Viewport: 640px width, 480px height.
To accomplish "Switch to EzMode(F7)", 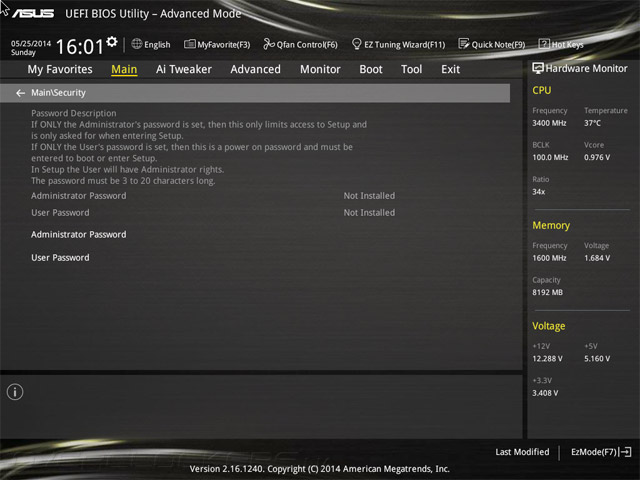I will coord(594,452).
